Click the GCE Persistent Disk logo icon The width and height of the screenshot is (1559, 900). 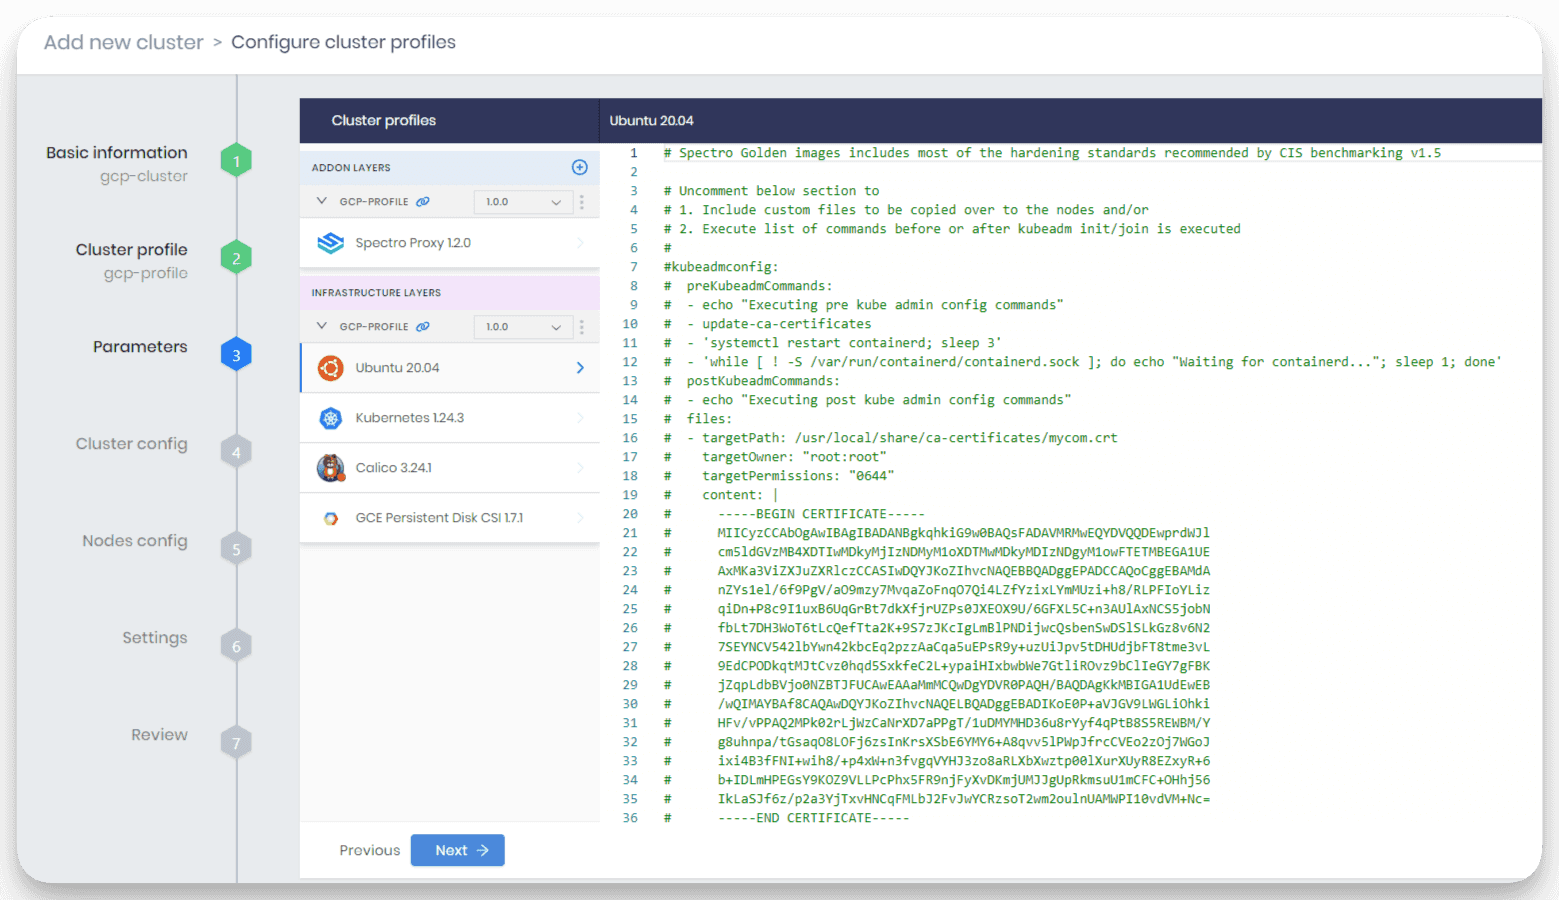click(x=331, y=518)
